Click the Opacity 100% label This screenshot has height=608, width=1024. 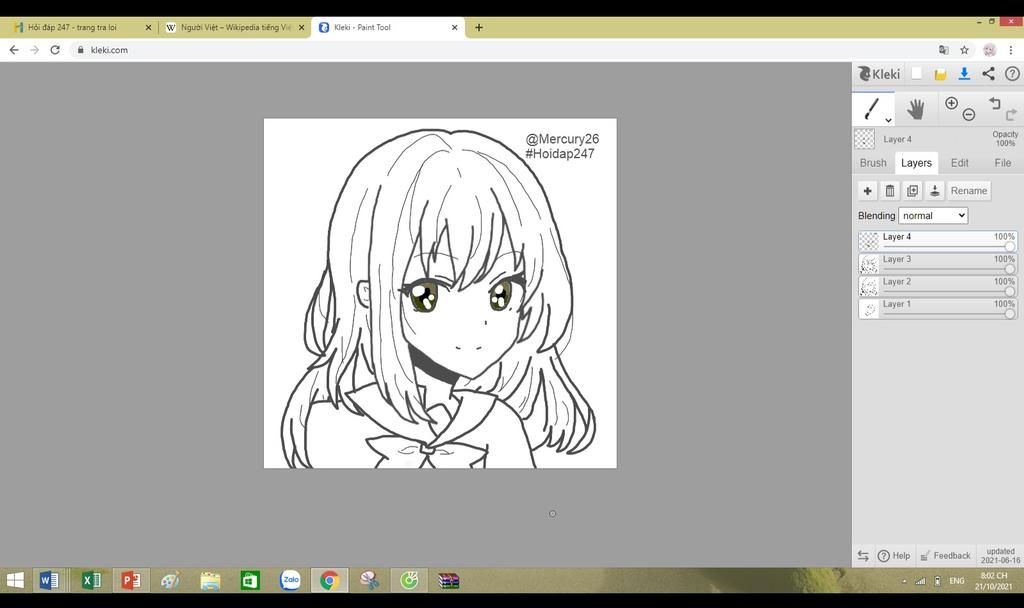pos(1005,138)
